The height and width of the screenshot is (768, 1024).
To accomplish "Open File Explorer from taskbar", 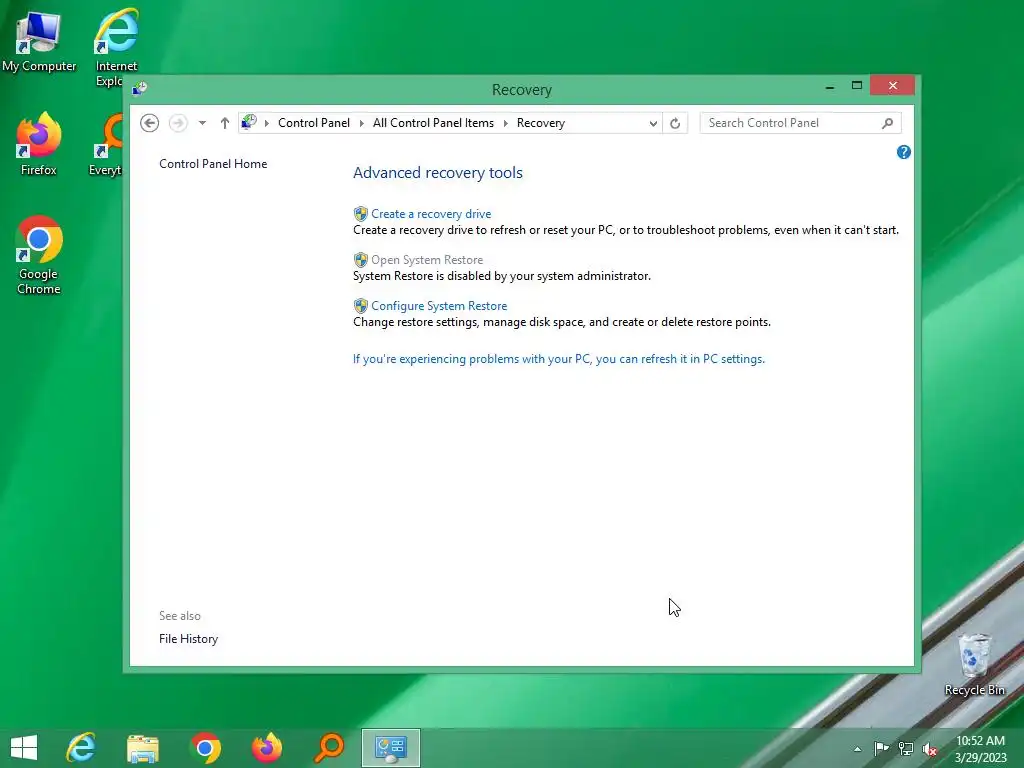I will tap(143, 748).
